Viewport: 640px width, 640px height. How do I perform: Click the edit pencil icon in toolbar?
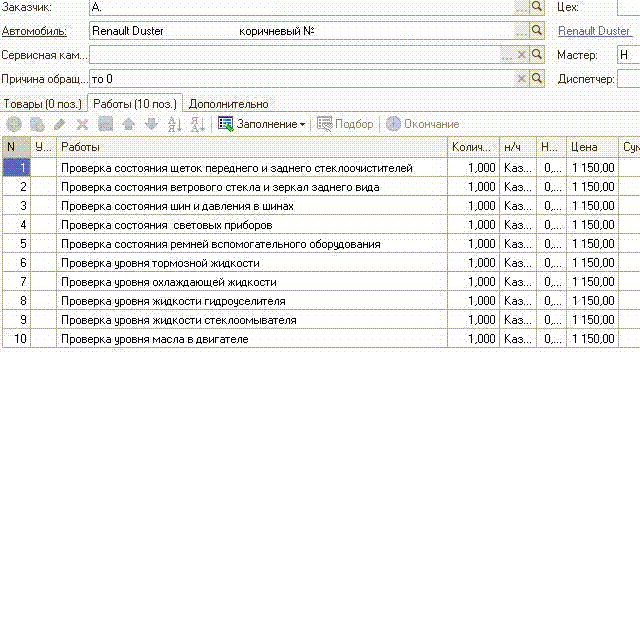[x=60, y=124]
